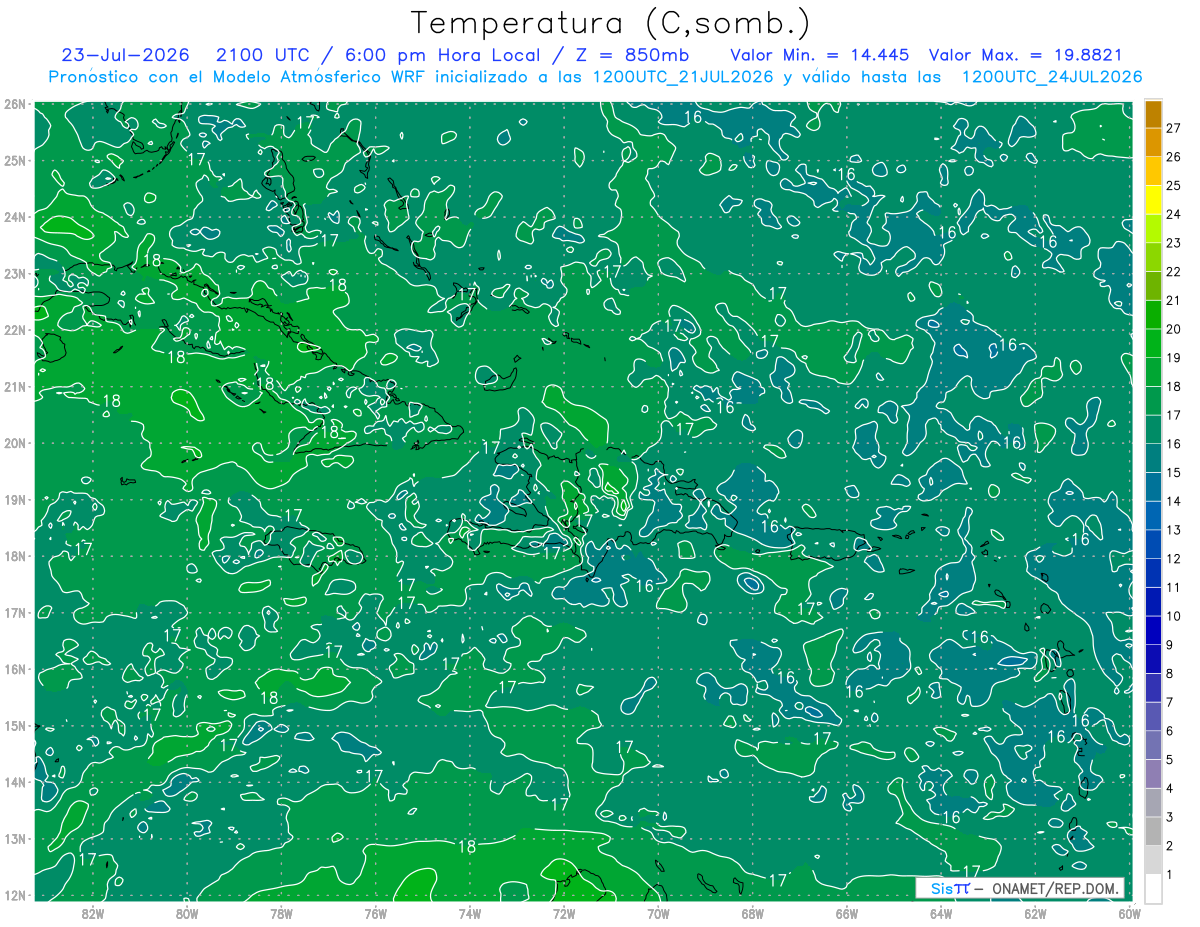
Task: Click the colour scale value 15
Action: pos(1174,473)
